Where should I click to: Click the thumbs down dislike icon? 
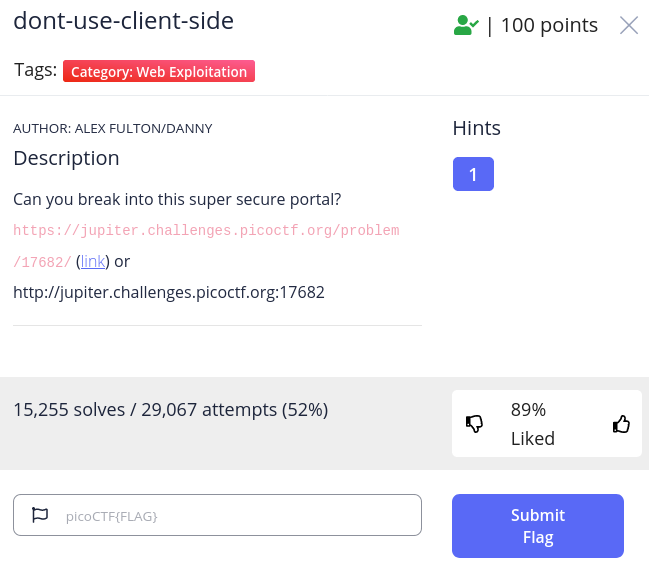(x=474, y=424)
